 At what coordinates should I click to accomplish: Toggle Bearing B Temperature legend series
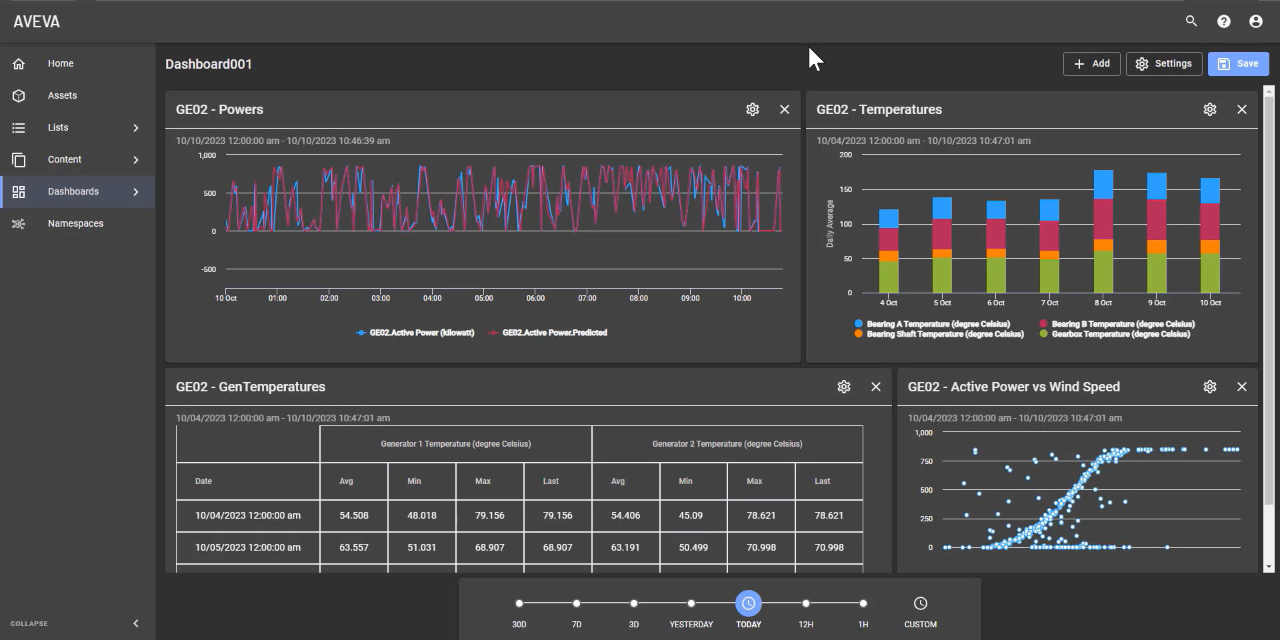pos(1117,324)
